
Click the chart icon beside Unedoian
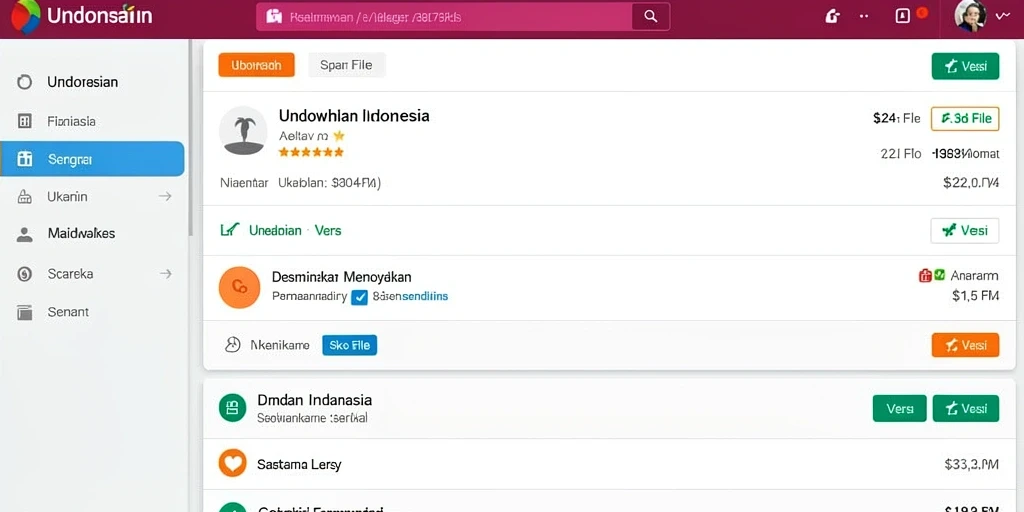click(x=230, y=230)
